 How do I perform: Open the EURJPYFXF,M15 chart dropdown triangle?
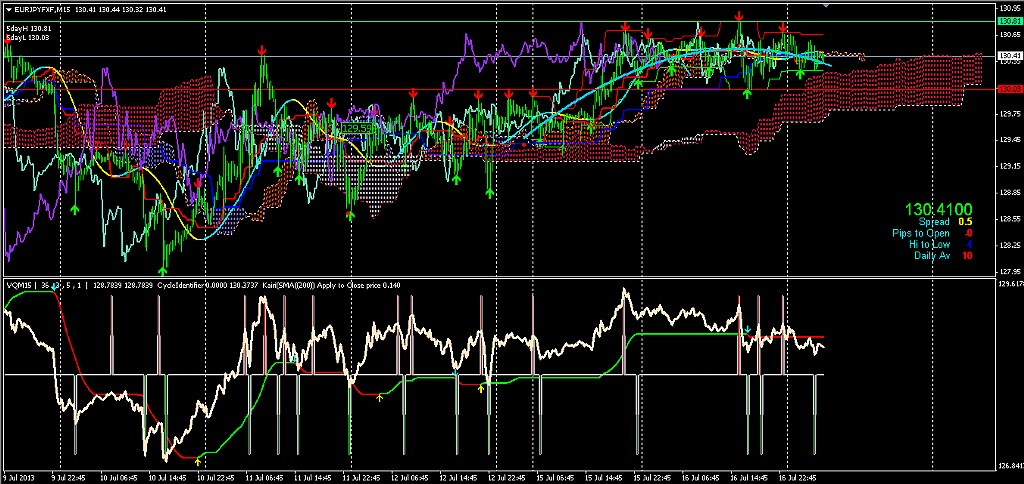(9, 10)
